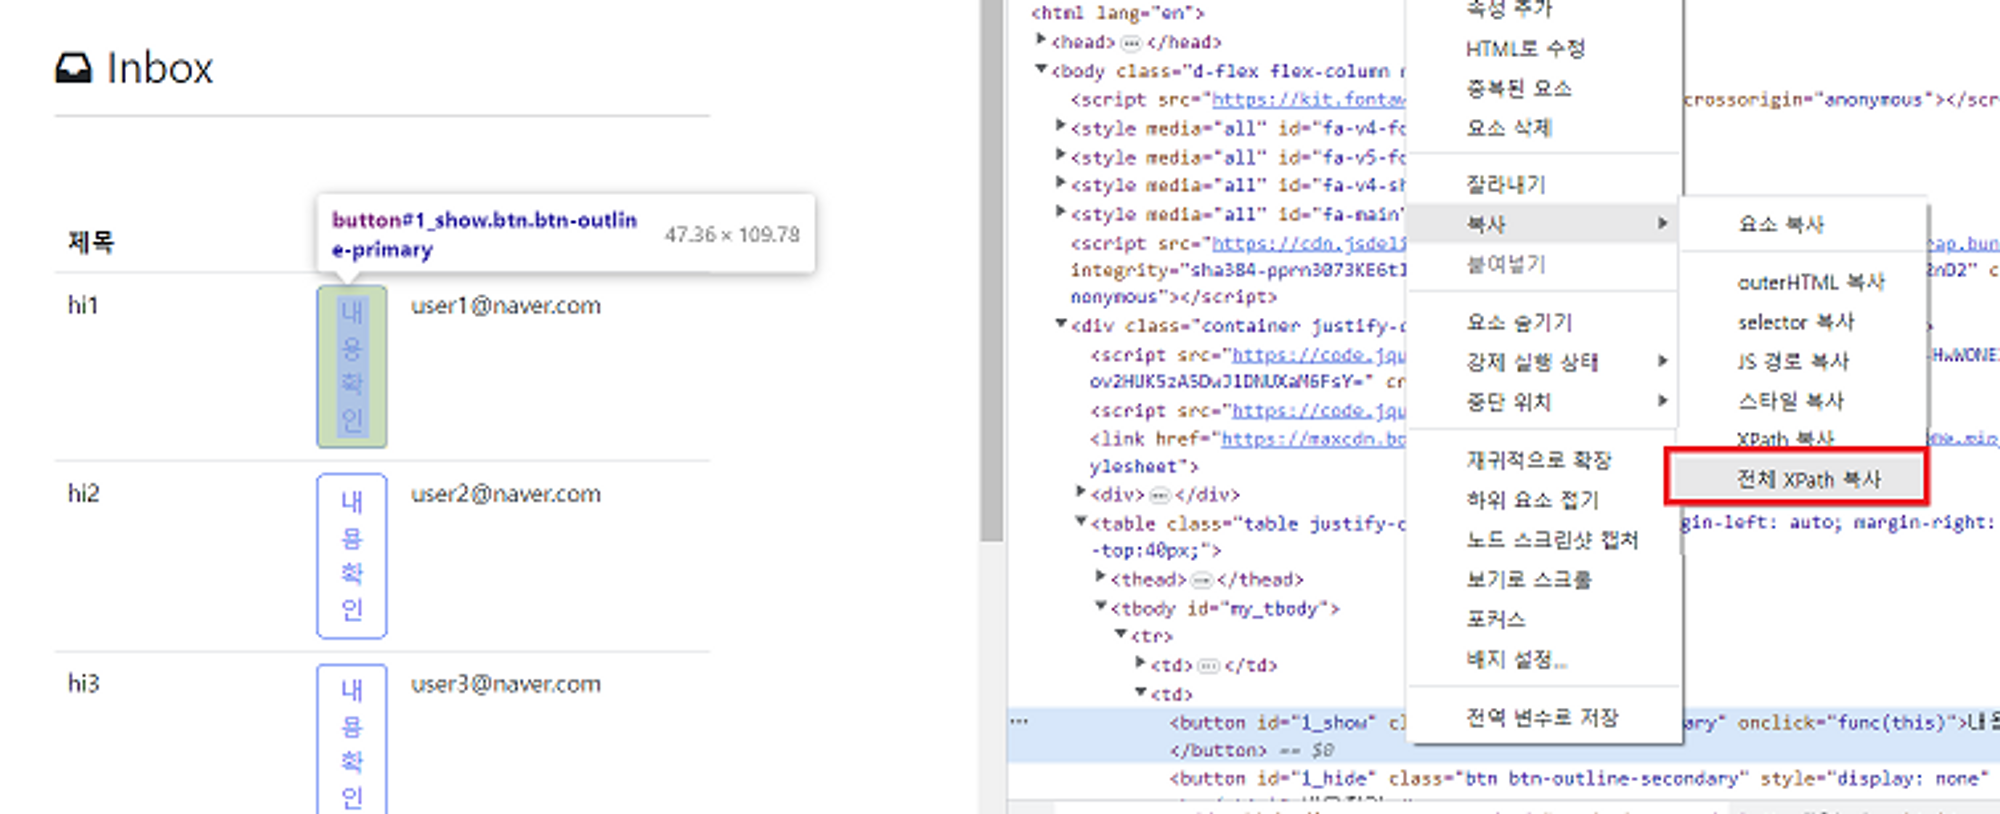Image resolution: width=2000 pixels, height=814 pixels.
Task: Choose 'HTML로 수정' from the context menu
Action: (x=1544, y=49)
